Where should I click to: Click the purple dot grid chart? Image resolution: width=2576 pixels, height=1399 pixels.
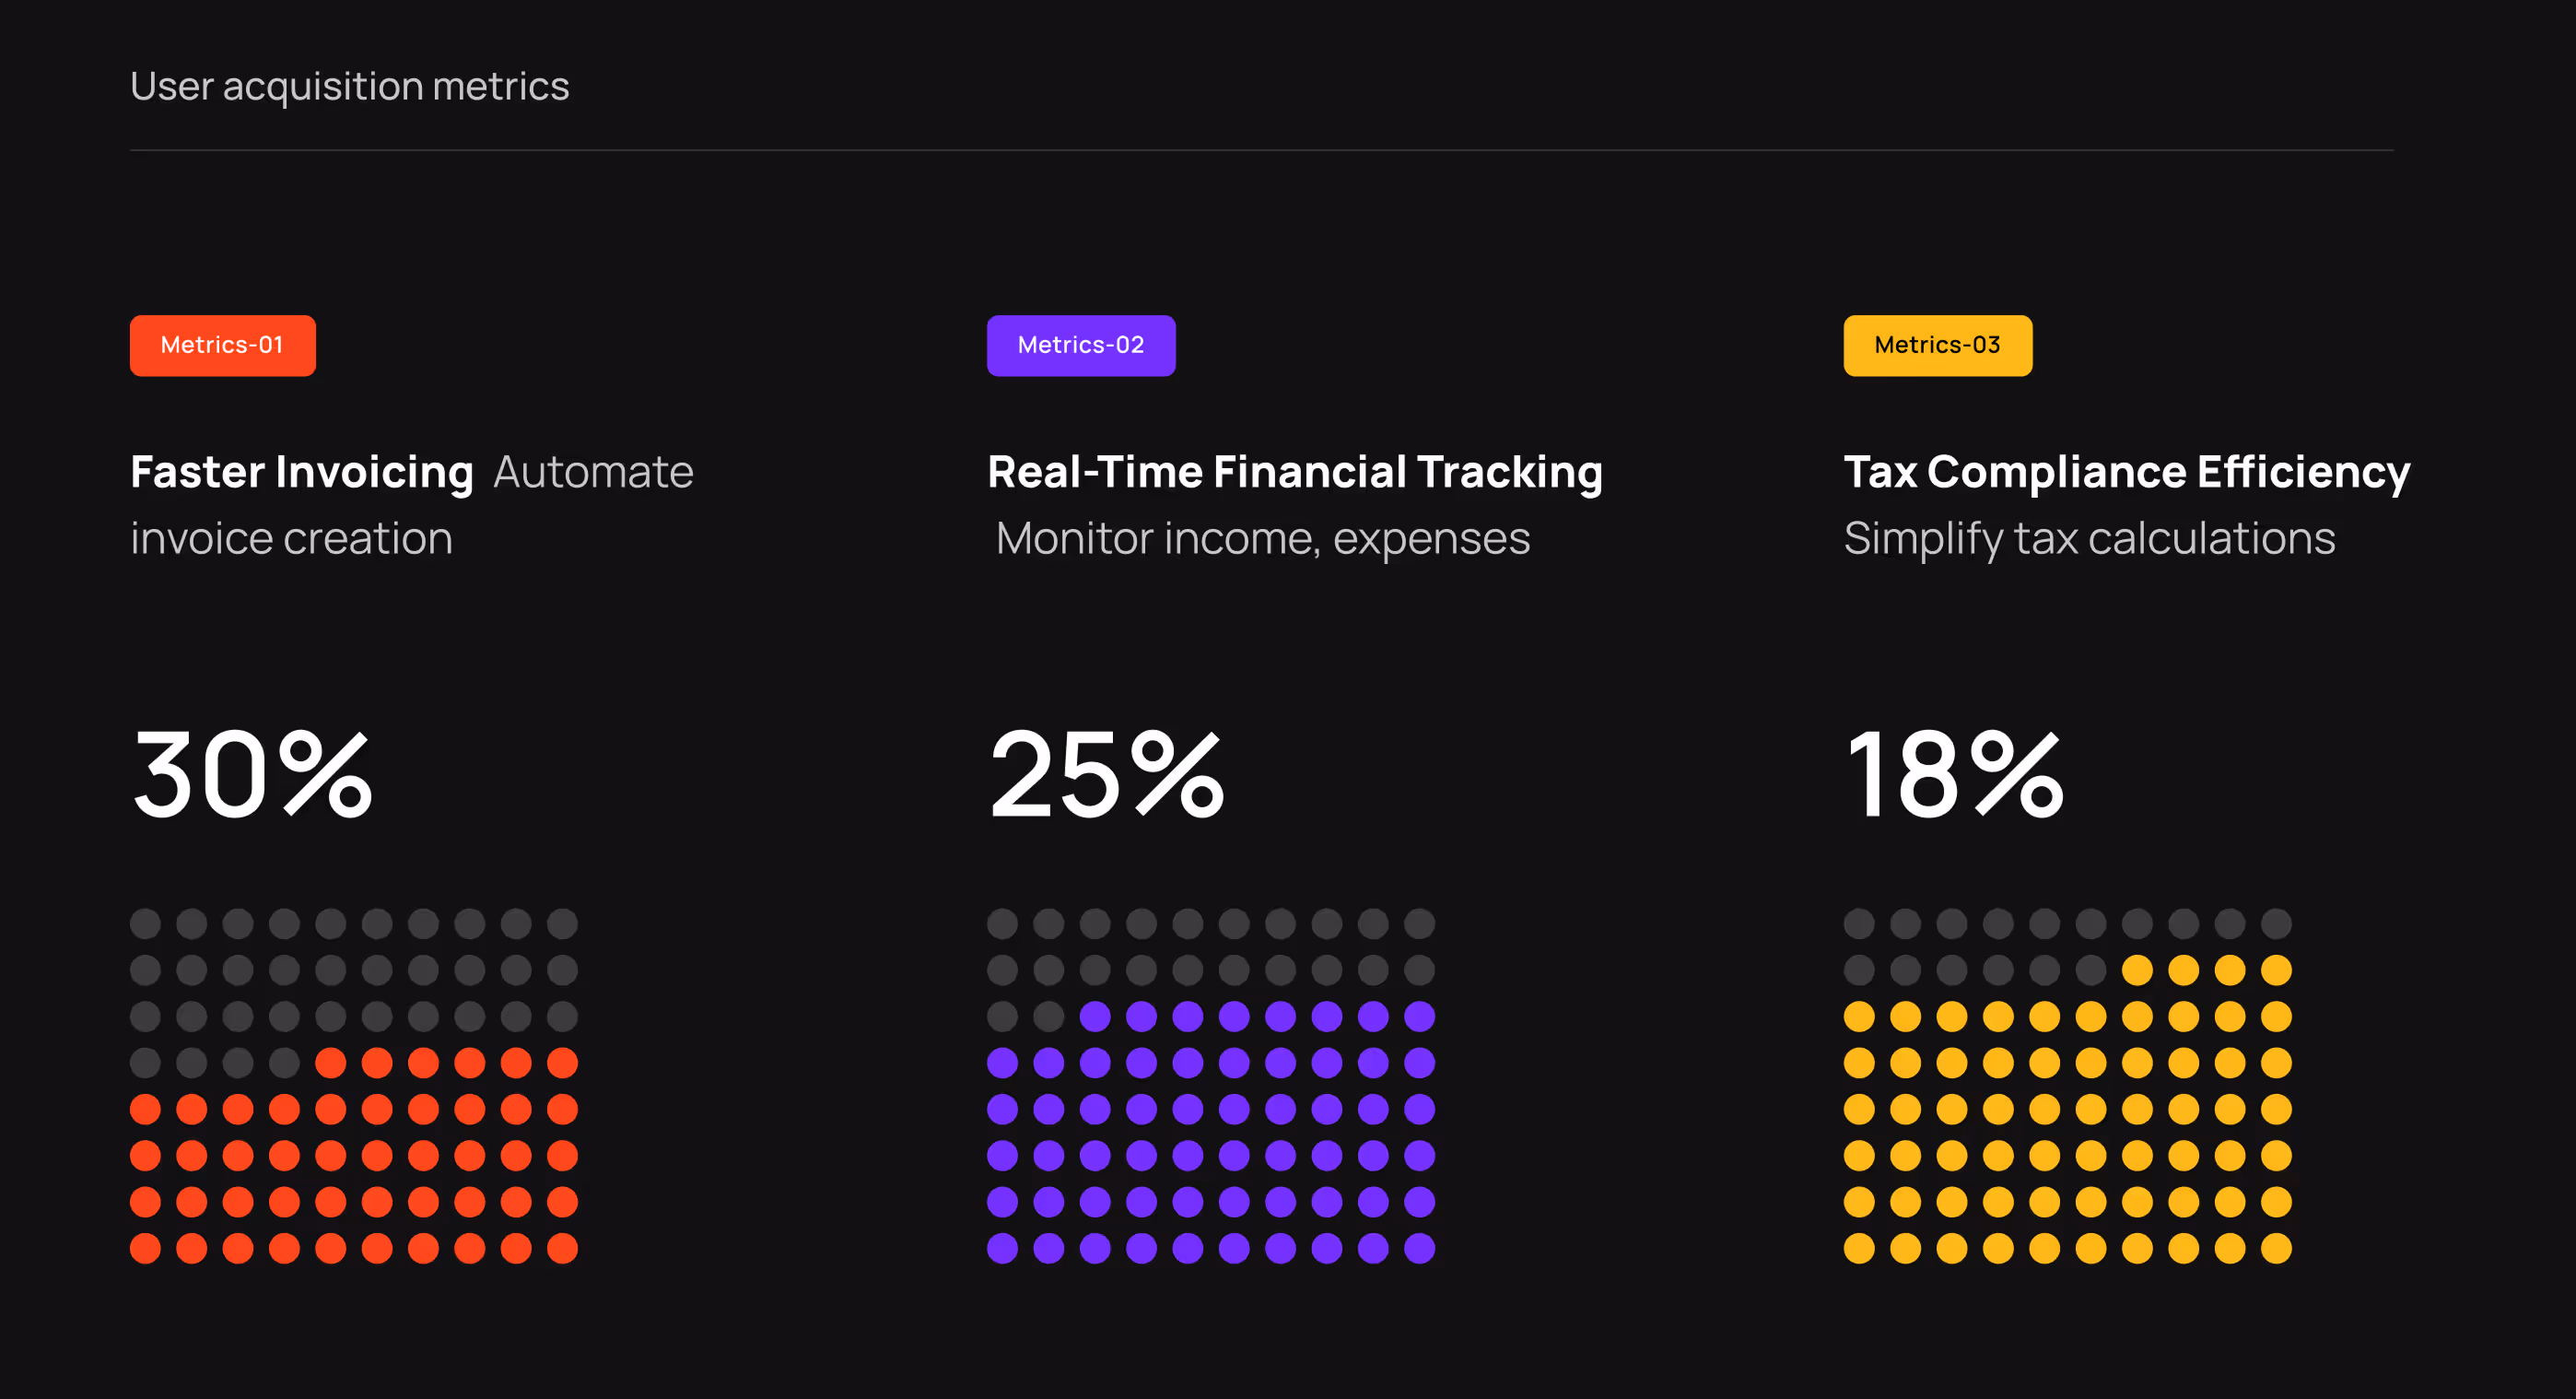pos(1210,1086)
